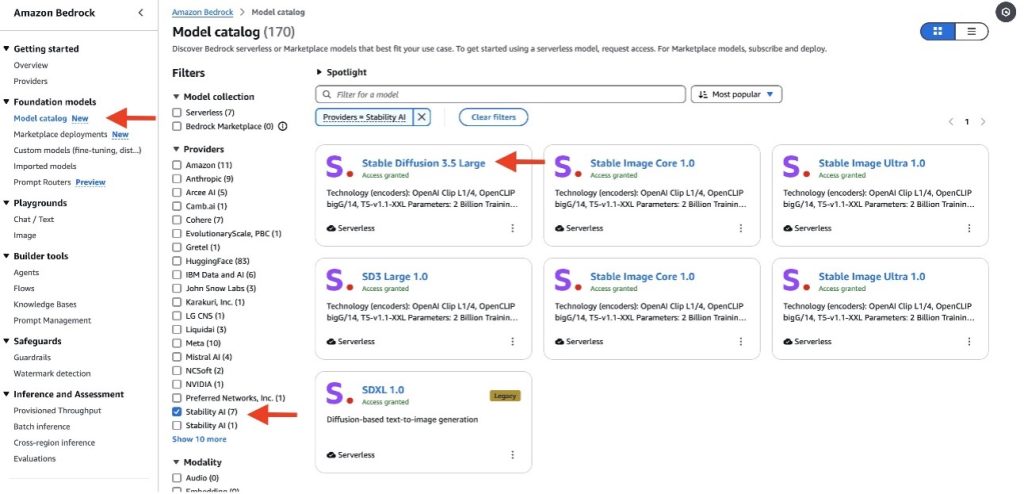This screenshot has height=494, width=1024.
Task: Open the Amazon Bedrock breadcrumb link
Action: click(200, 12)
